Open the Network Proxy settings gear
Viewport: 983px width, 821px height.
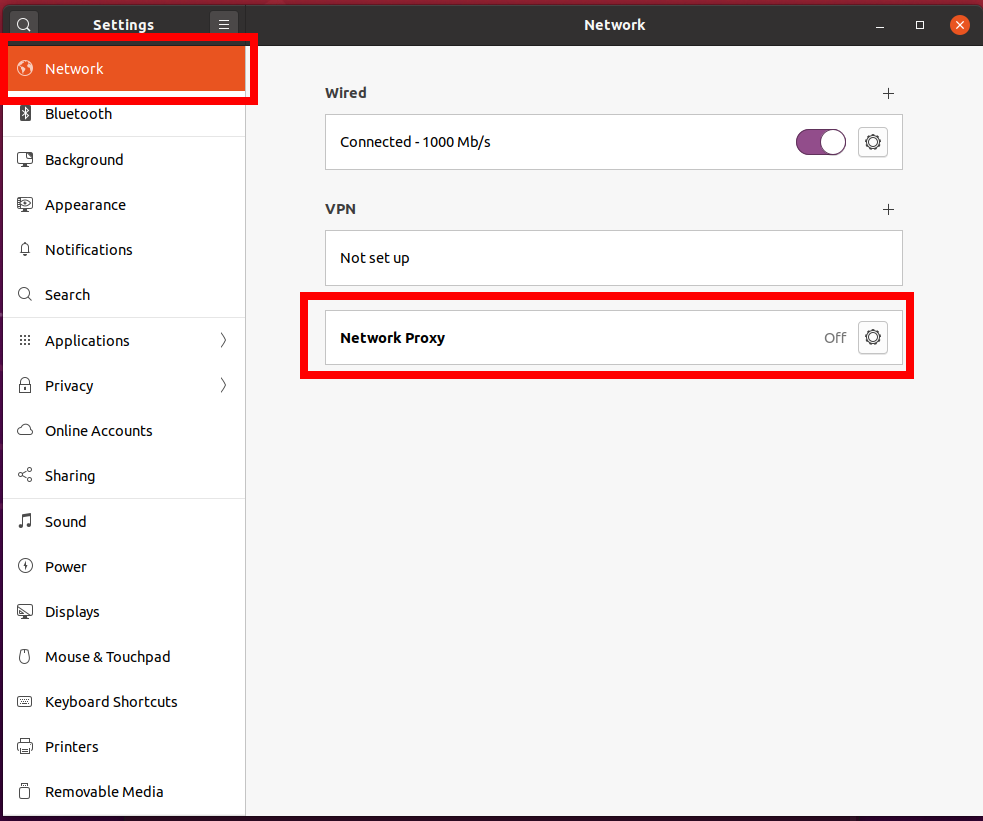872,337
